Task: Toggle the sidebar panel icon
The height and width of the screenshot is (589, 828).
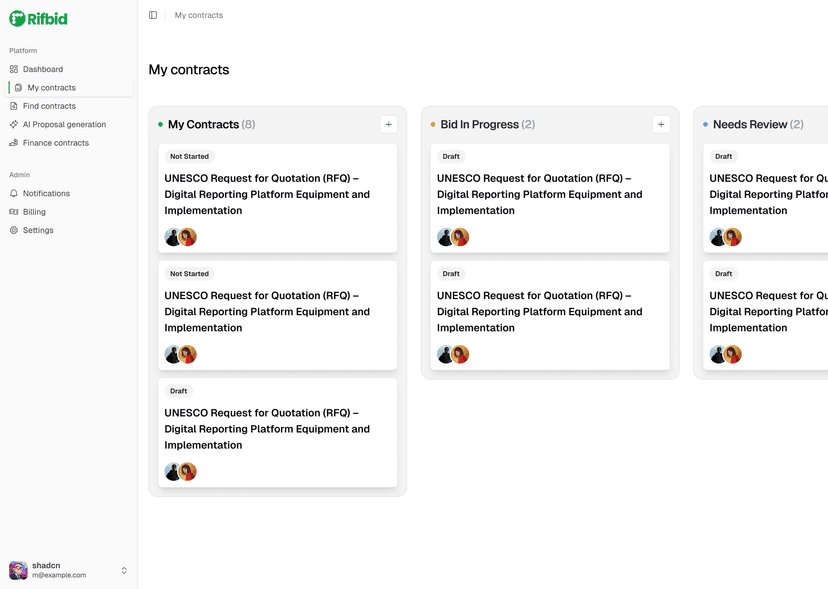Action: tap(153, 15)
